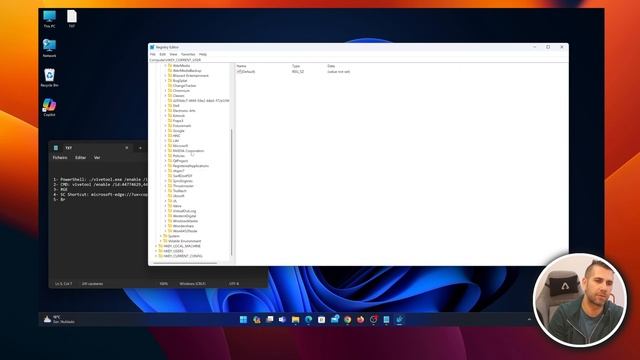Screen dimensions: 640x360
Task: Click the Windows (CRLF) status in Notepad
Action: click(x=193, y=284)
